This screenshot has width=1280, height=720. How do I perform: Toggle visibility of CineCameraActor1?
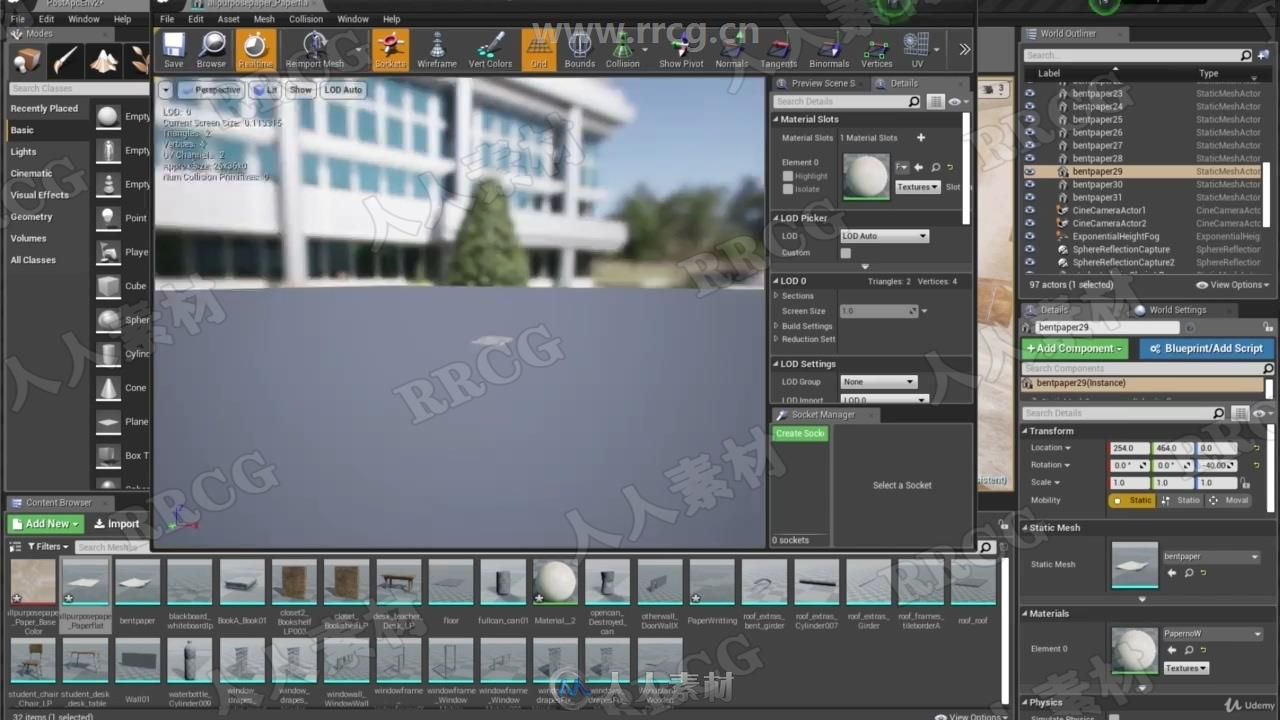pos(1030,210)
